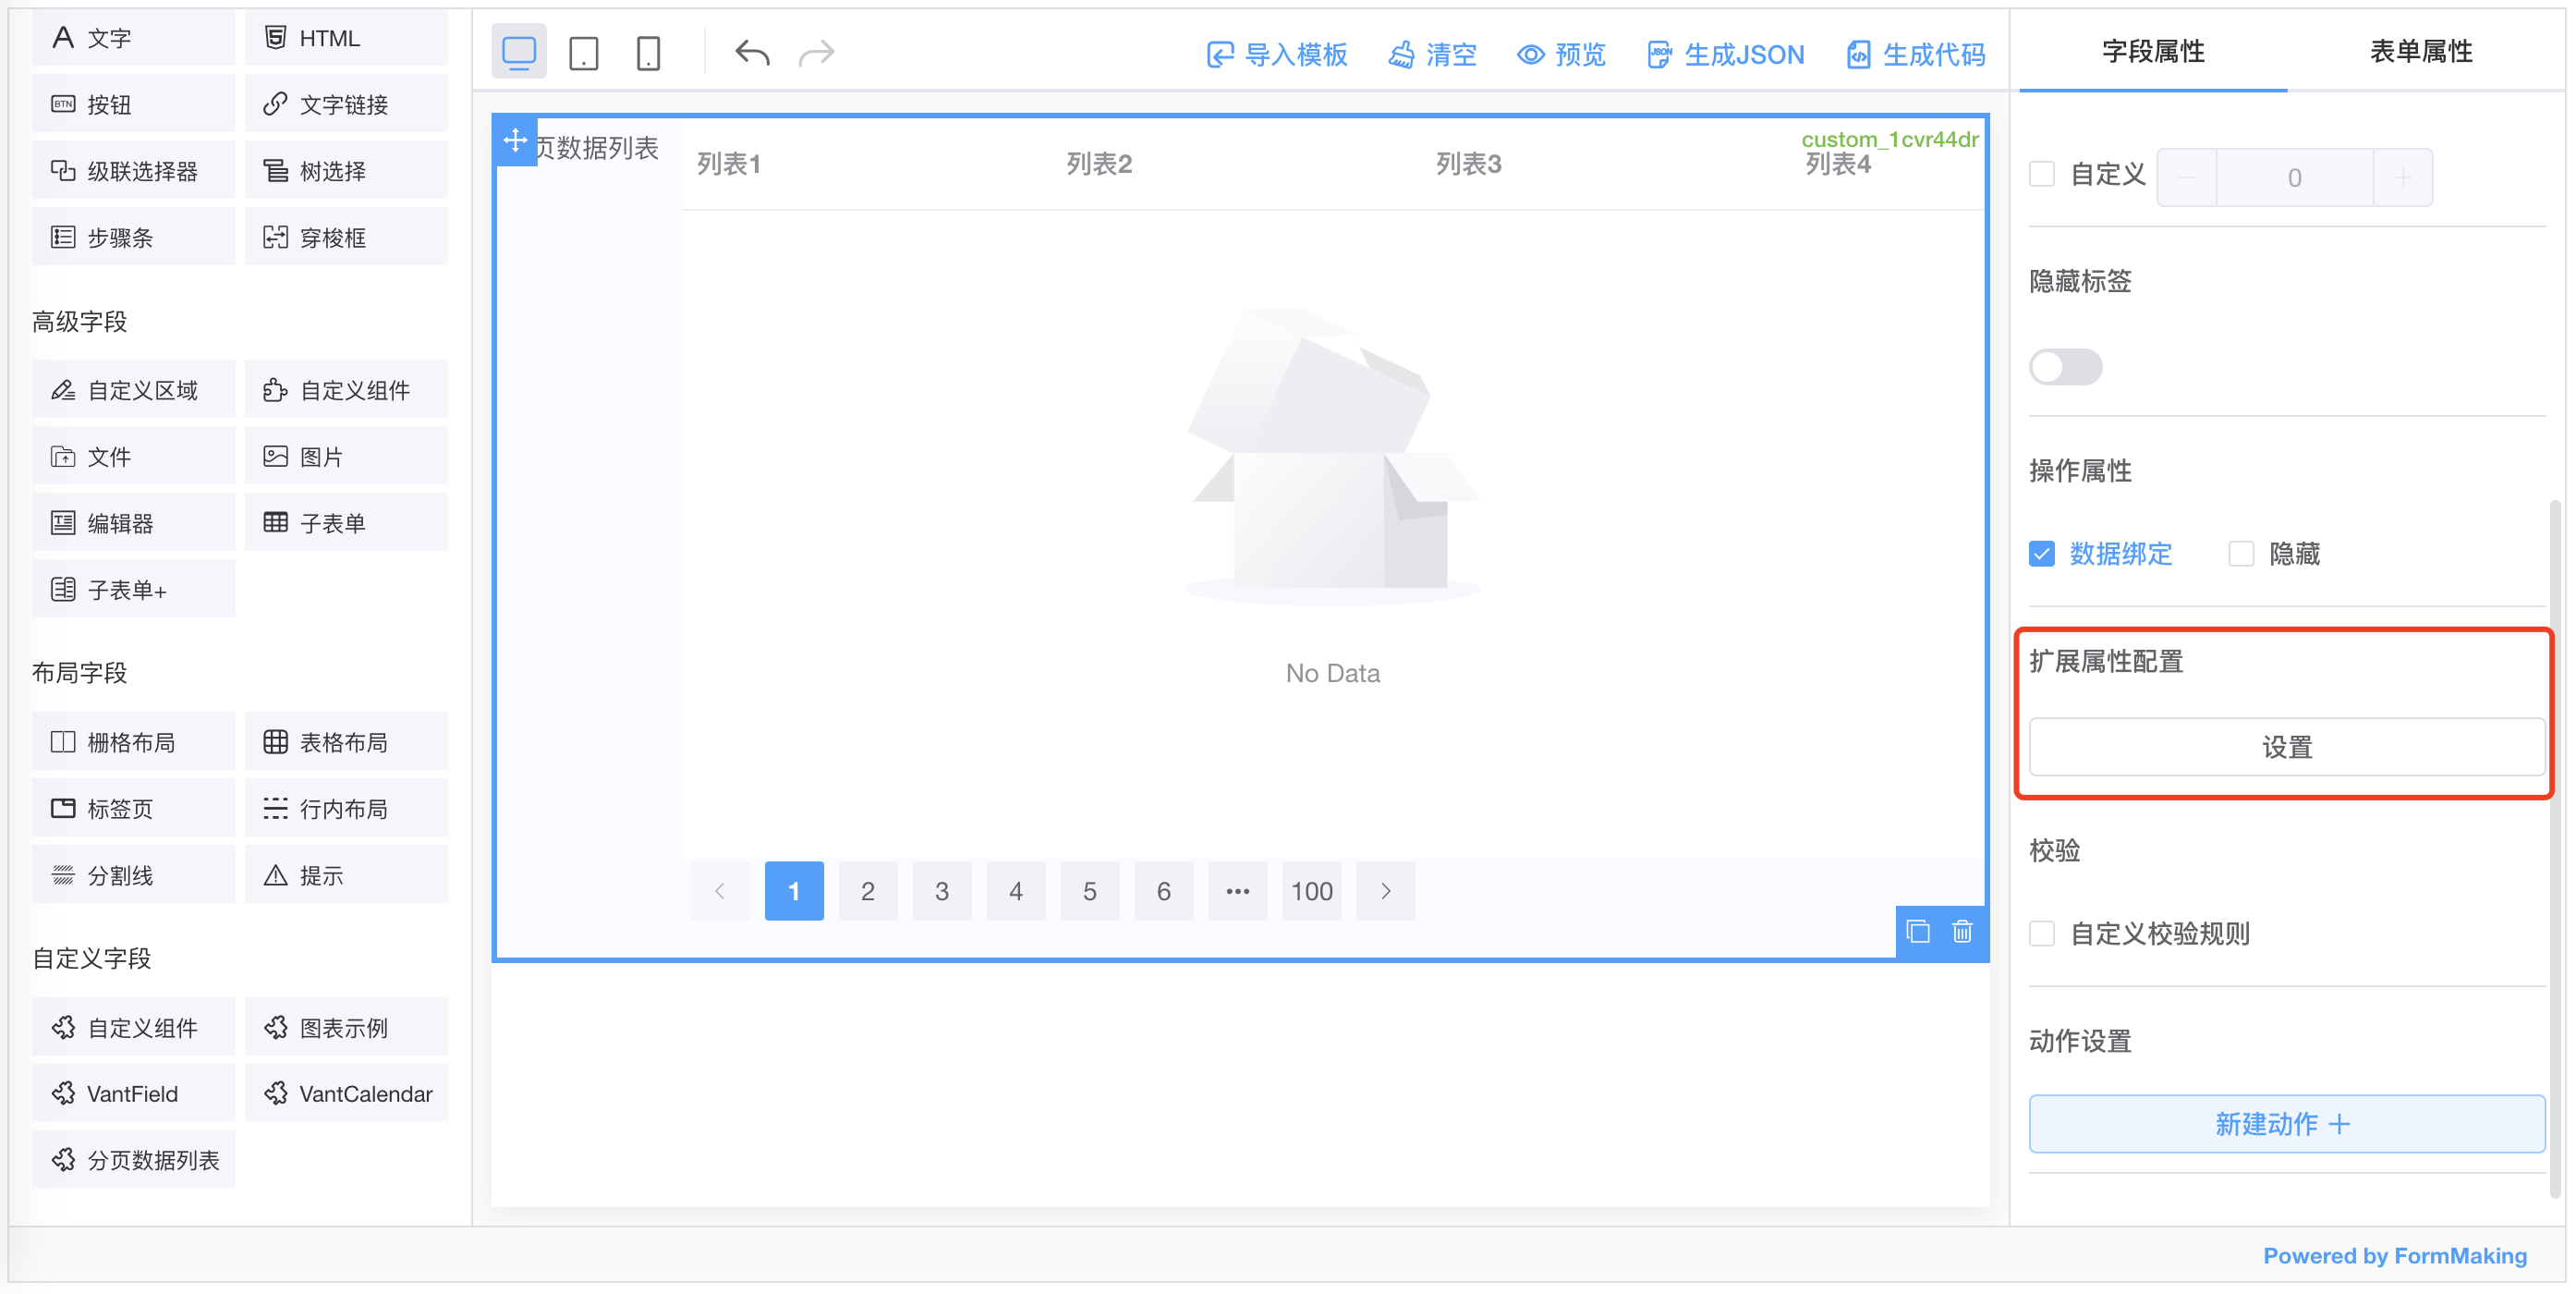Enable the 自定义校验规则 checkbox

[2041, 933]
